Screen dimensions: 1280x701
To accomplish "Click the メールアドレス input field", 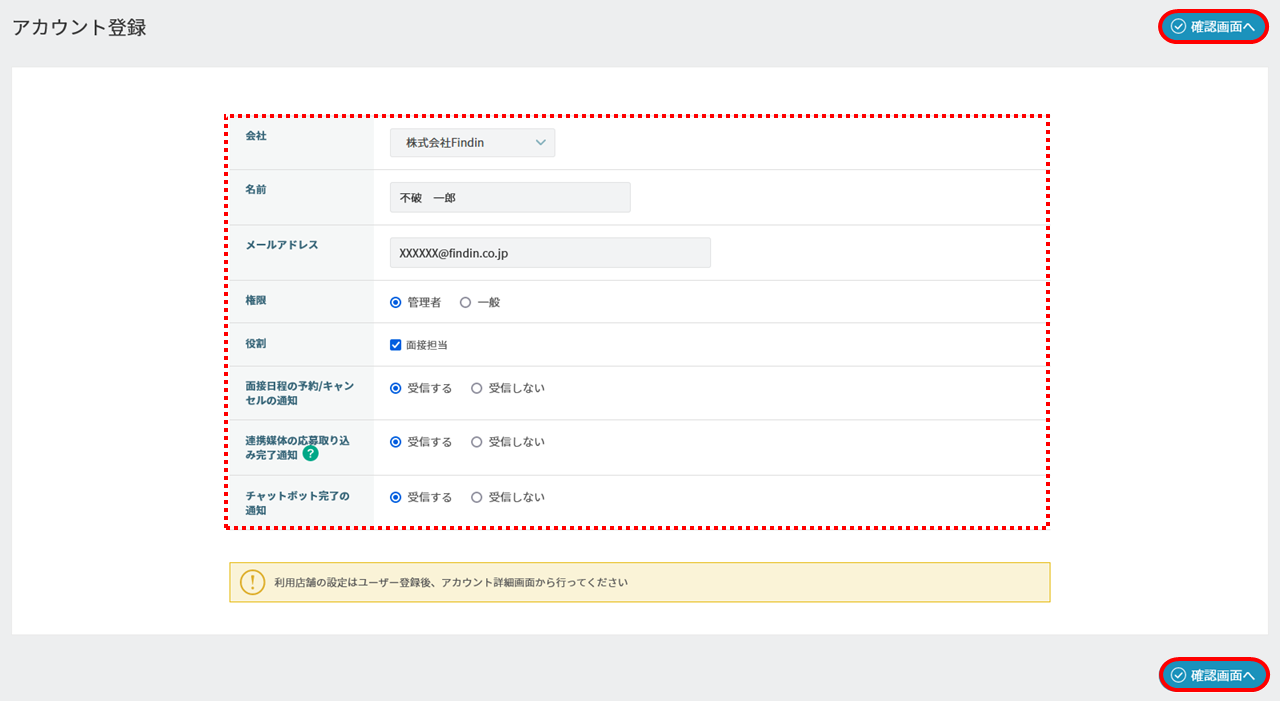I will (x=550, y=253).
